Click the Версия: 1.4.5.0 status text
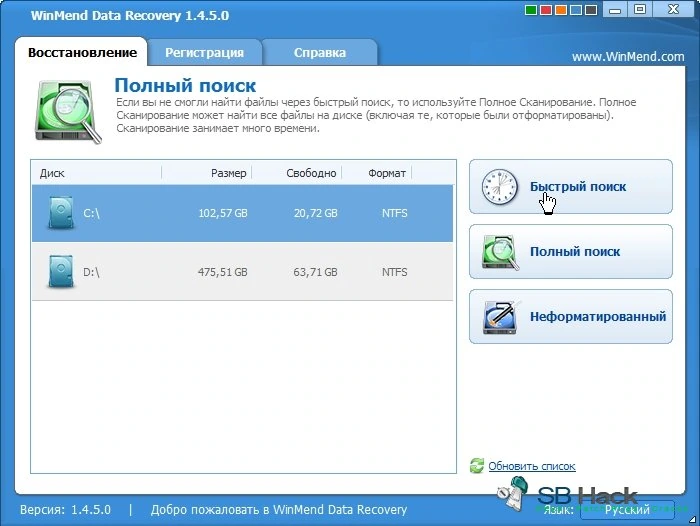700x526 pixels. coord(65,509)
